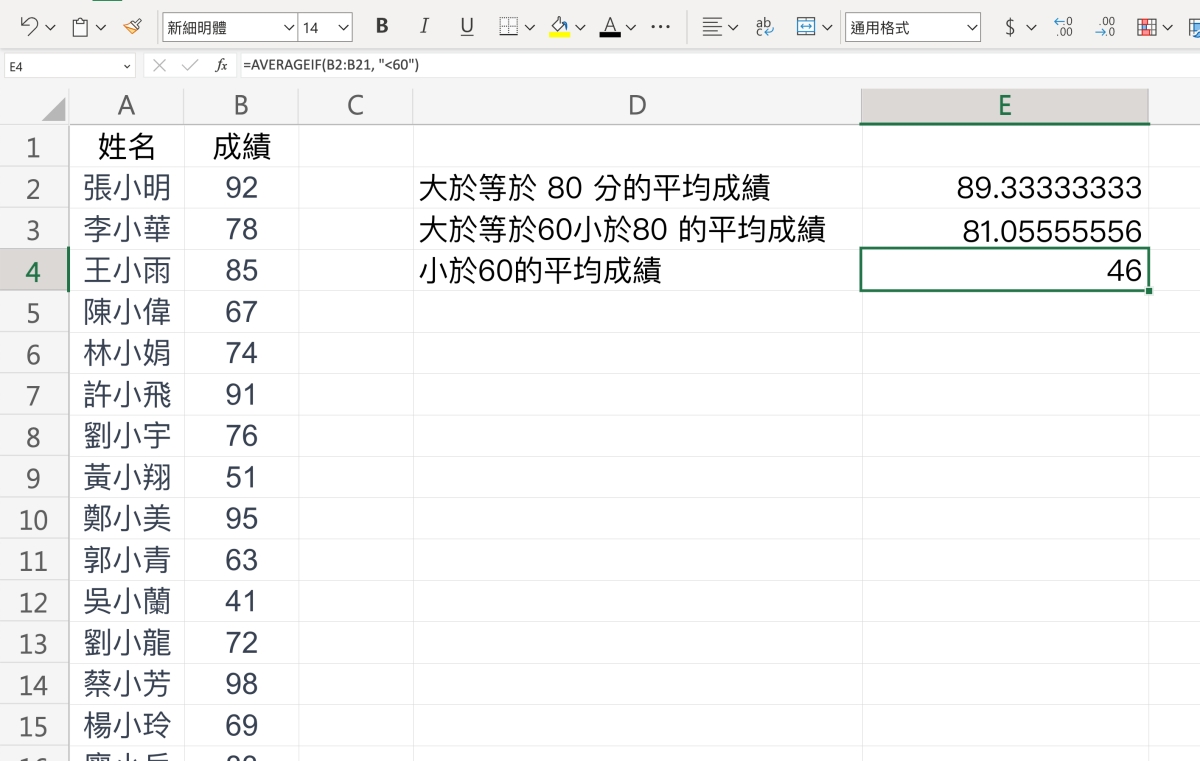Click the Merge cells icon

pos(806,27)
